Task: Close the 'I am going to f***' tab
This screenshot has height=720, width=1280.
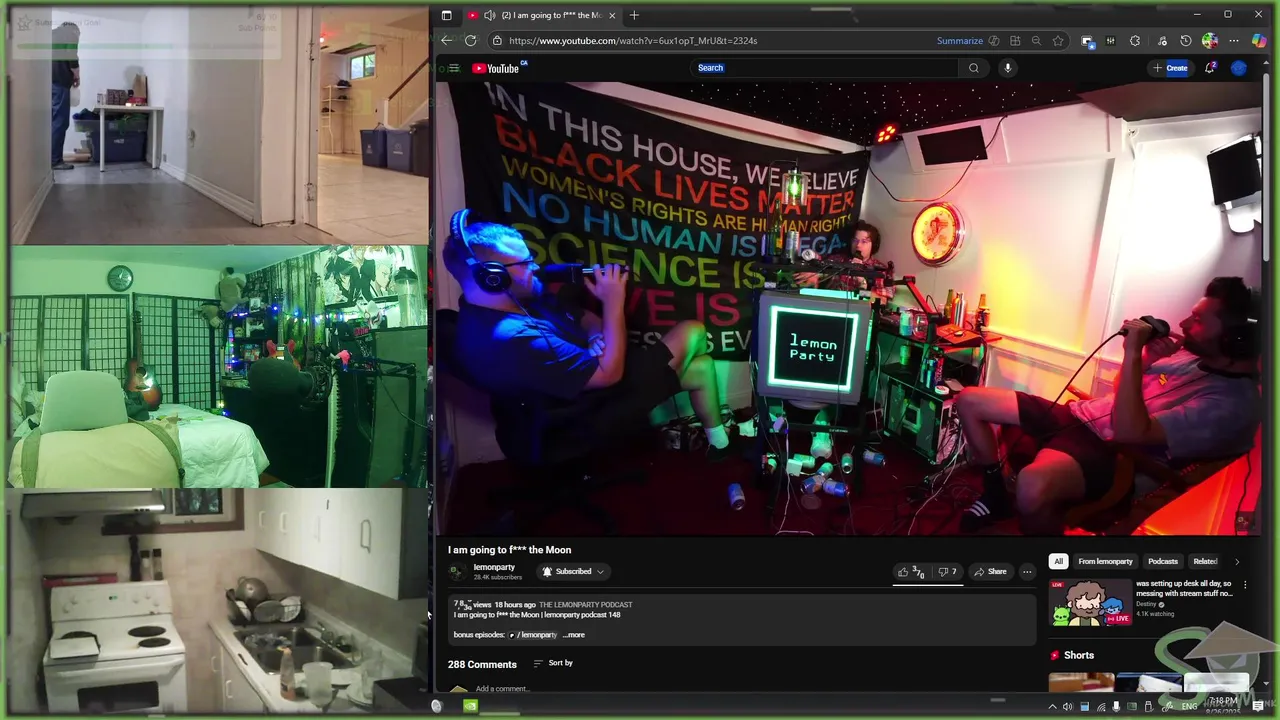Action: tap(612, 15)
